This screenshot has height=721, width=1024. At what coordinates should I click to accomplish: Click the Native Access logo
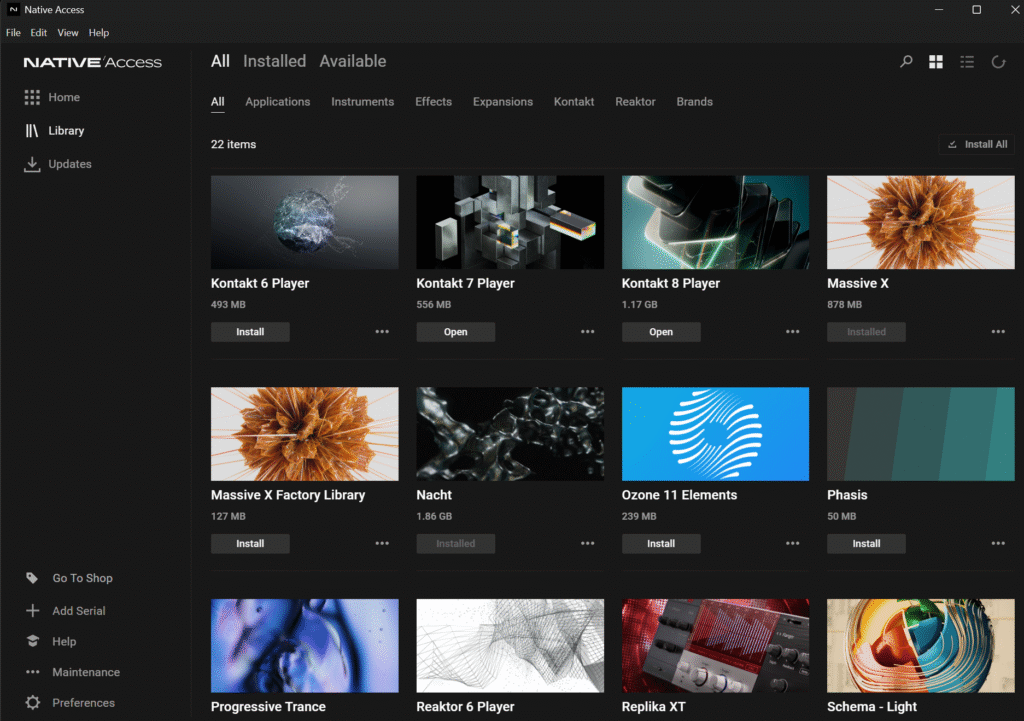tap(93, 63)
